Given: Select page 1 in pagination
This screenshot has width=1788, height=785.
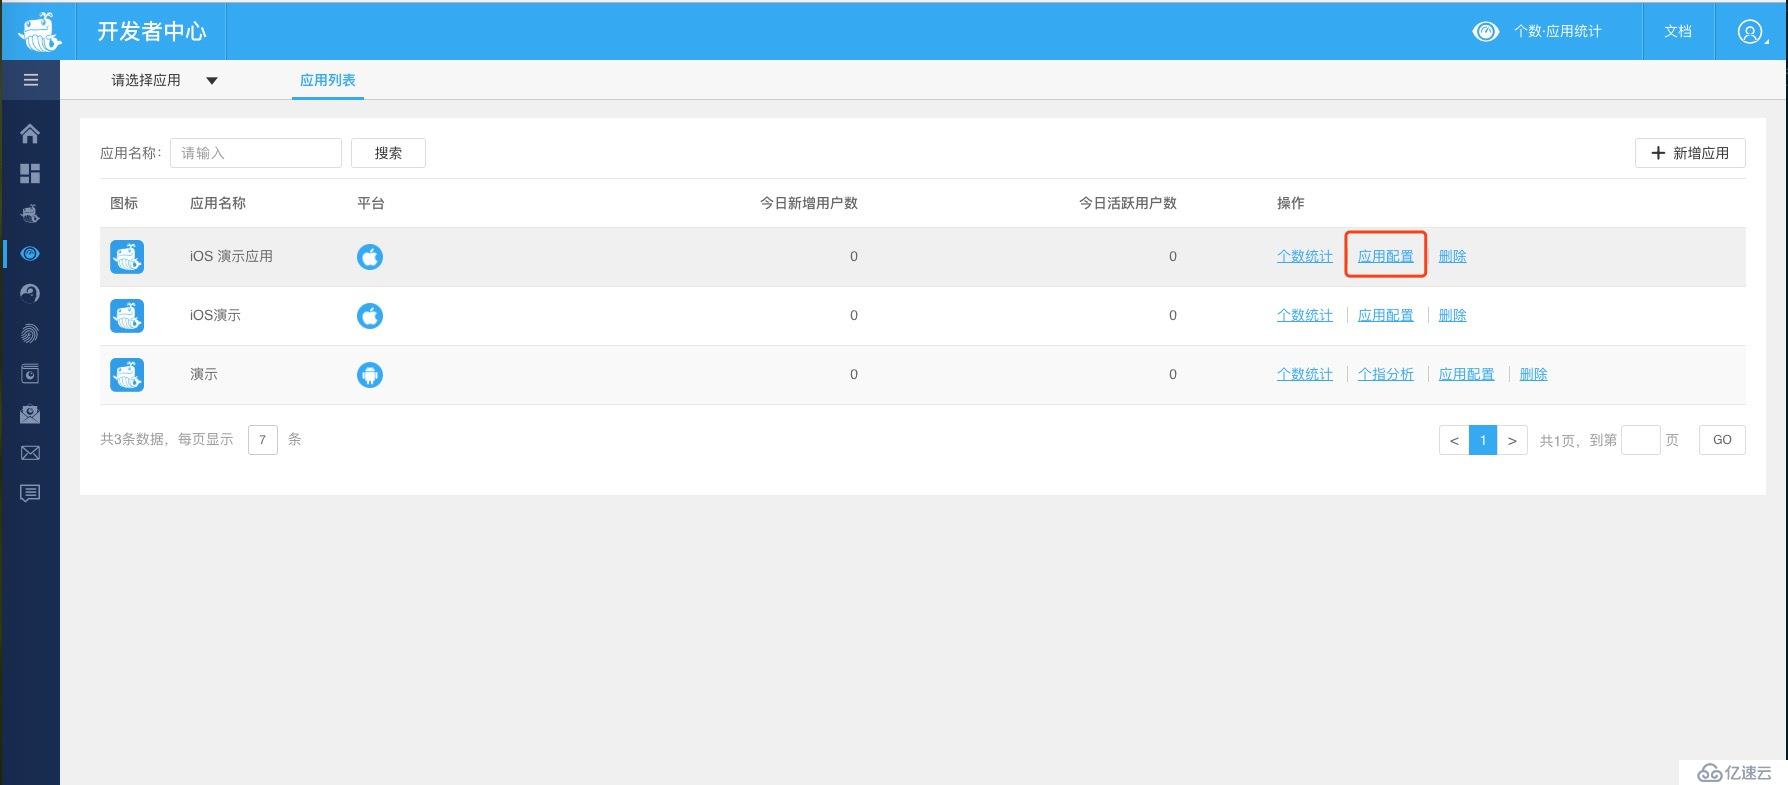Looking at the screenshot, I should (1483, 440).
